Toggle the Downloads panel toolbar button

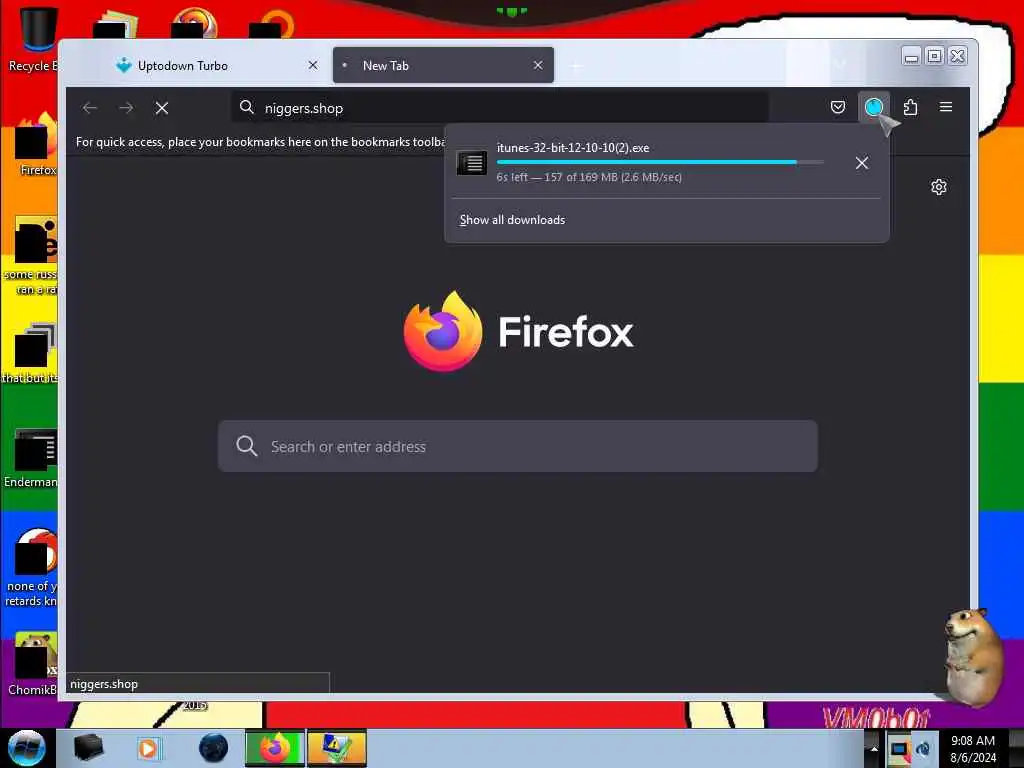point(874,107)
